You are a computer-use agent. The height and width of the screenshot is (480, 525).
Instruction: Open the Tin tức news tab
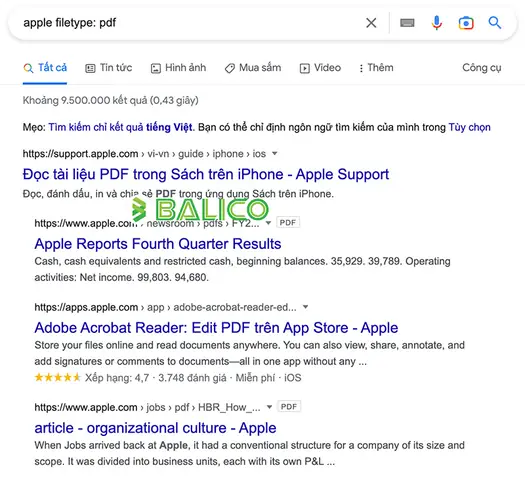[109, 68]
